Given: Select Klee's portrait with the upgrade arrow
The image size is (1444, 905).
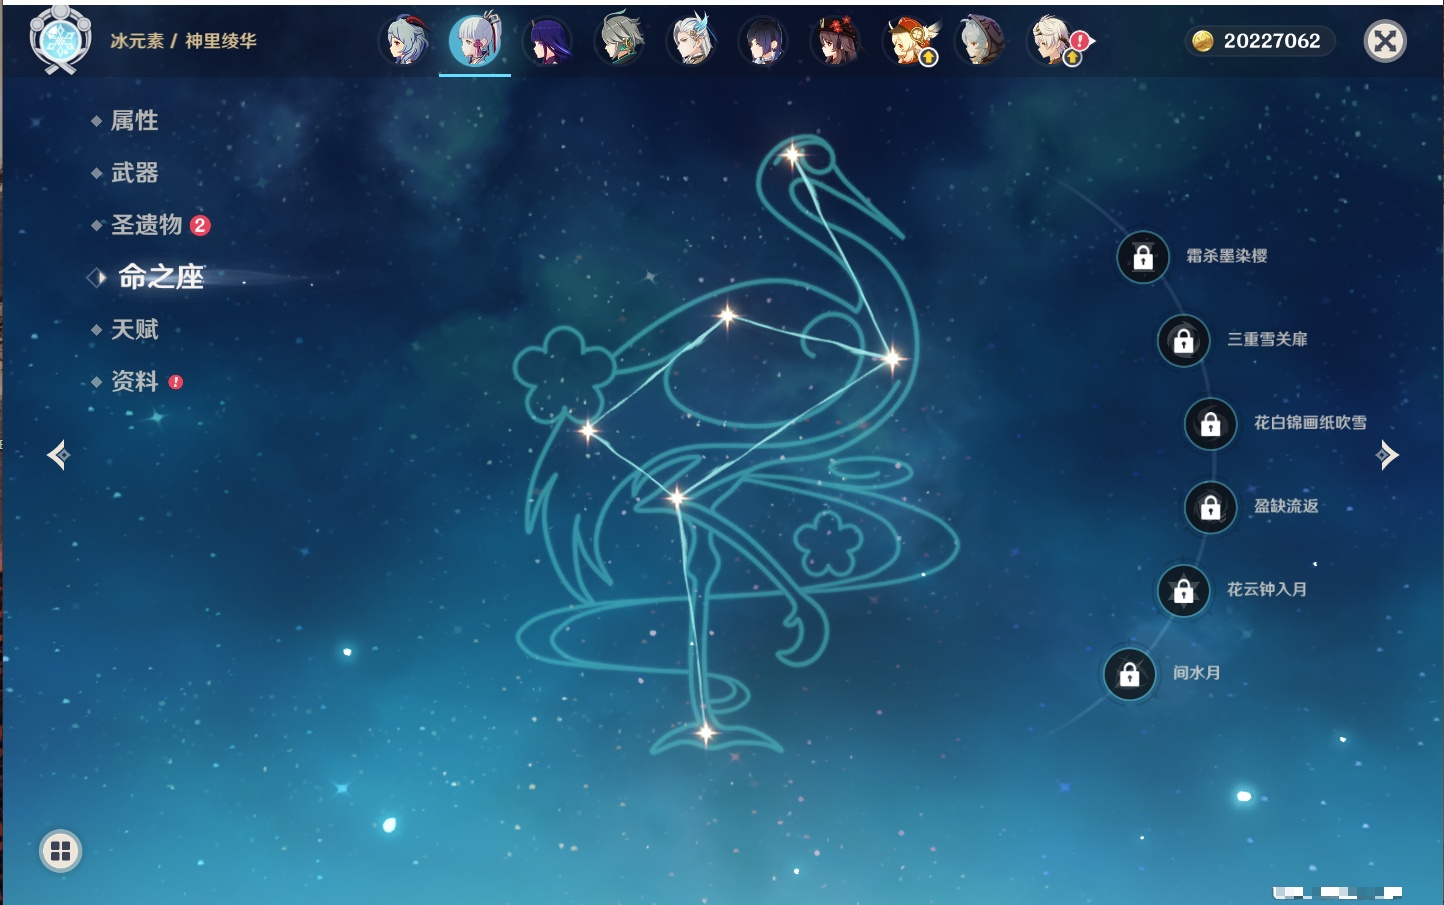Looking at the screenshot, I should coord(908,42).
